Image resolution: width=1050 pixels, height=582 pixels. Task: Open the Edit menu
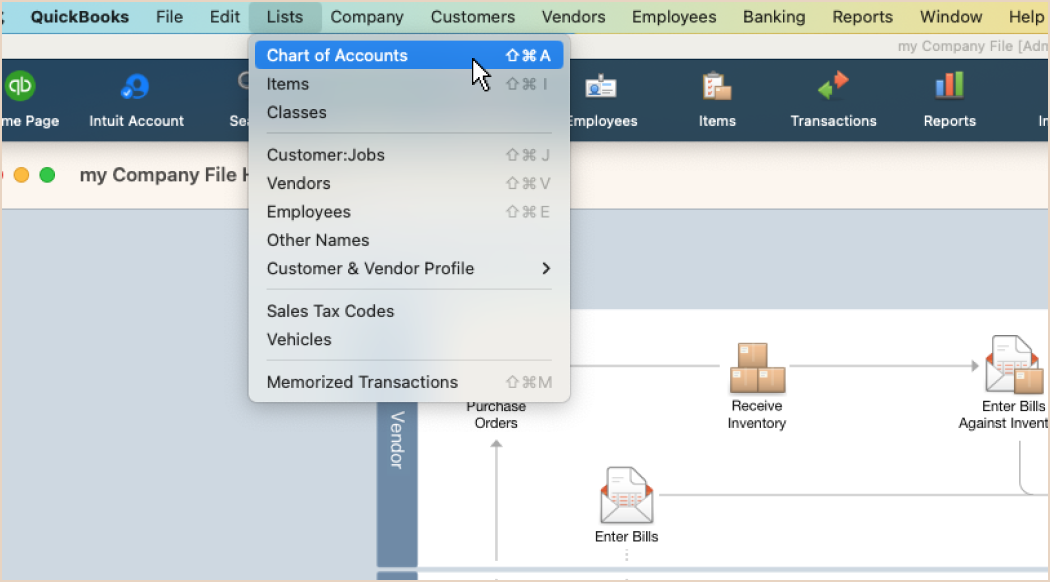pyautogui.click(x=224, y=17)
